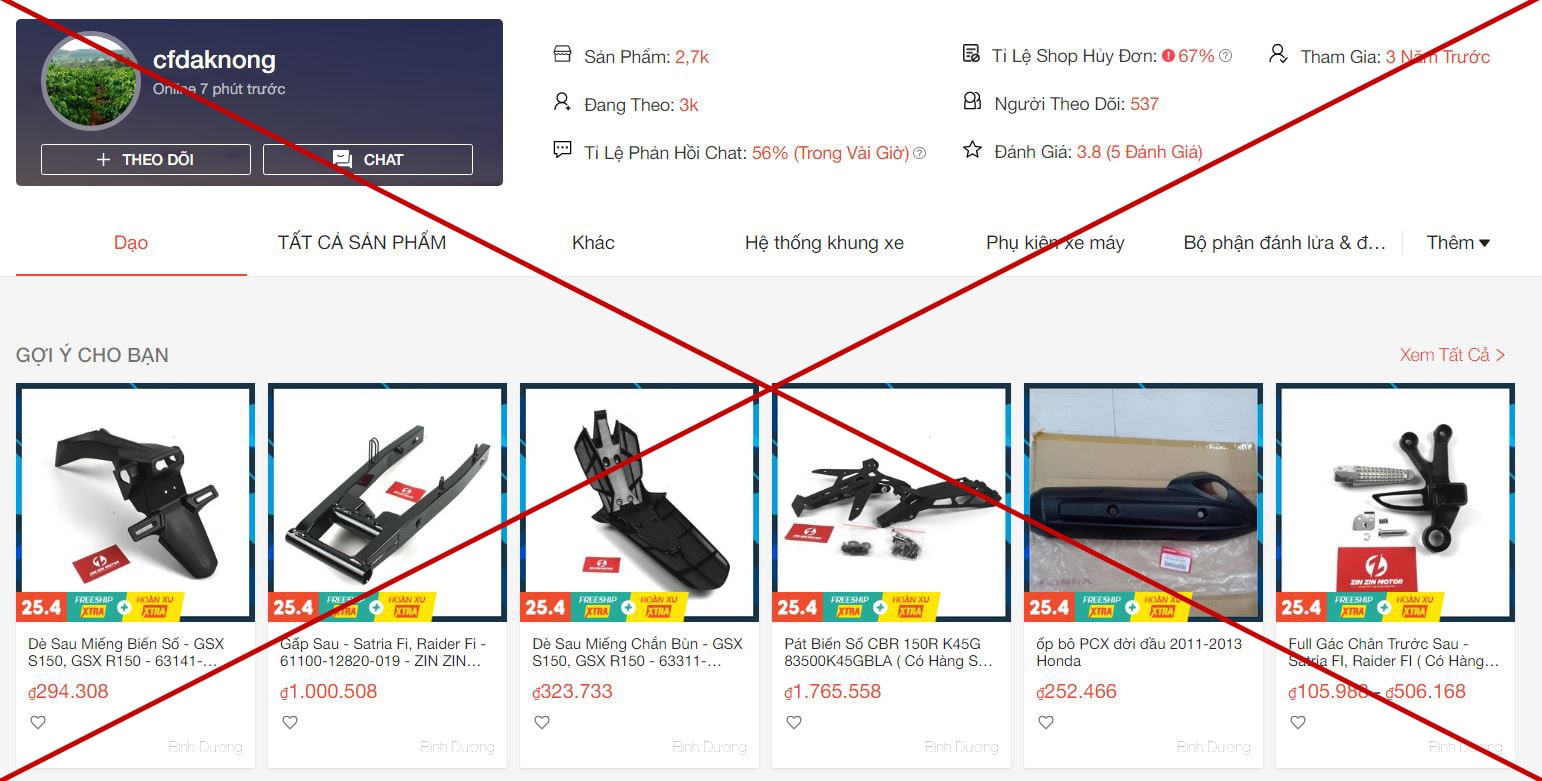The image size is (1542, 781).
Task: Switch to TẤT CẢ SẢN PHẨM tab
Action: point(362,243)
